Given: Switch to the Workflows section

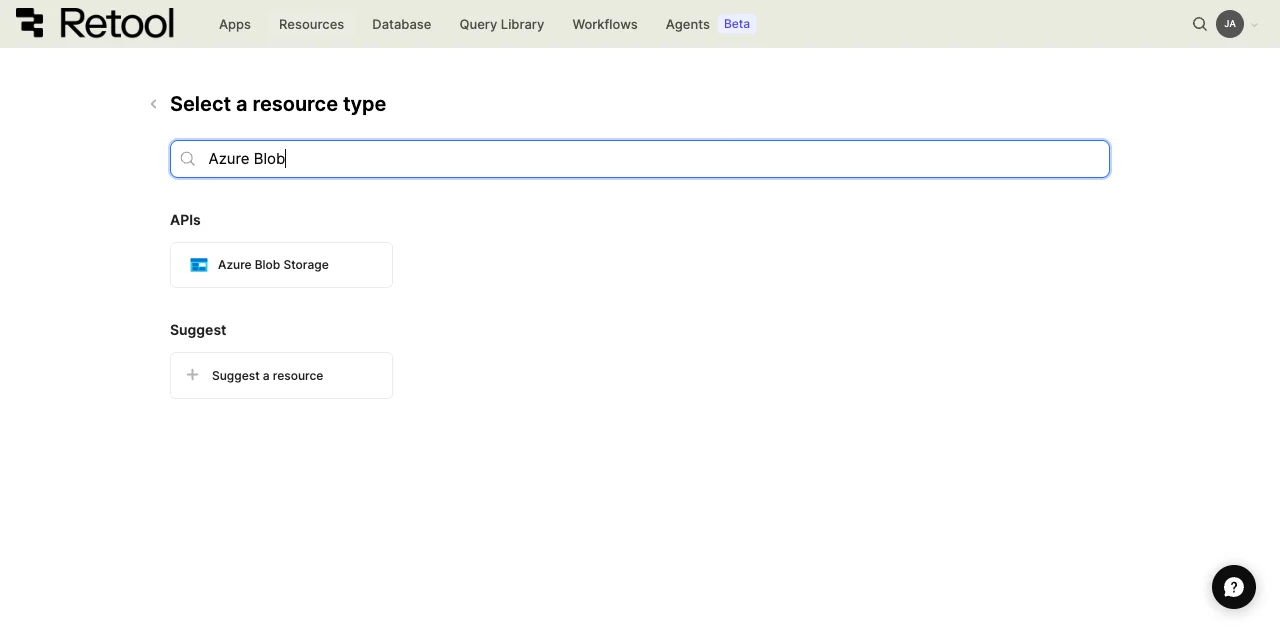Looking at the screenshot, I should 604,24.
